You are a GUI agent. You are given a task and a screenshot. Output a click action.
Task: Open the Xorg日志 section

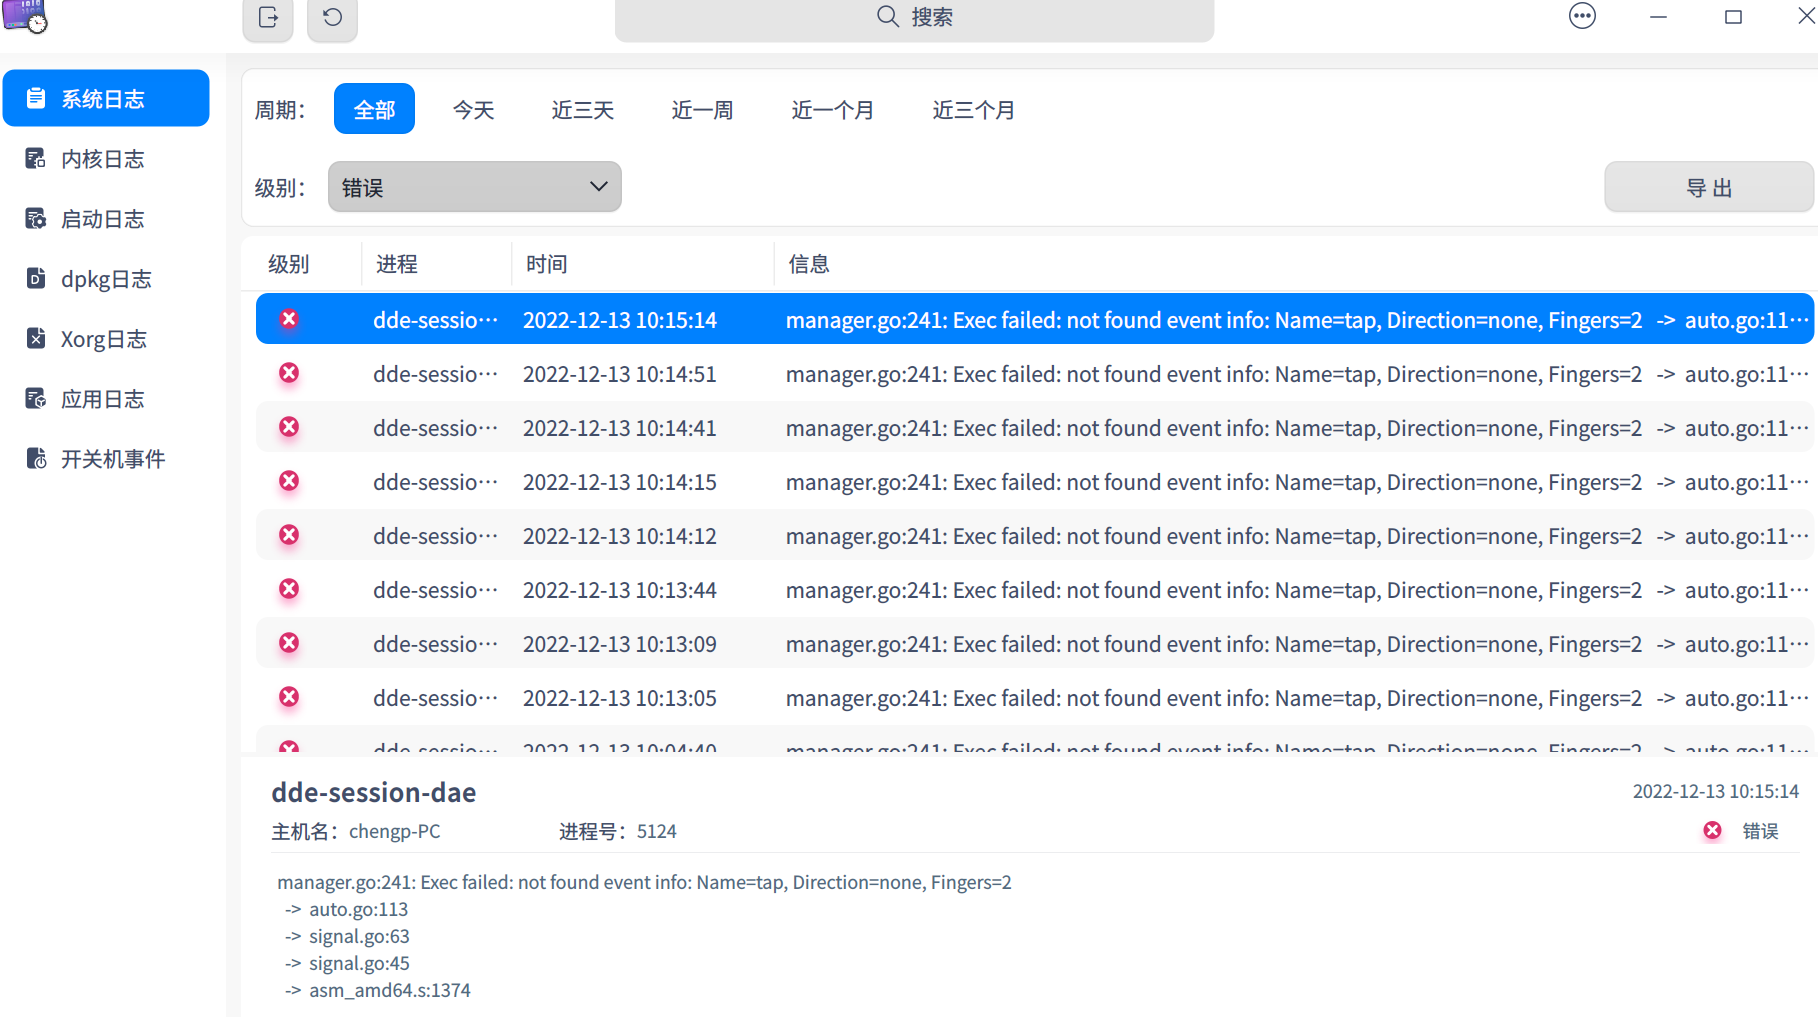pos(106,338)
